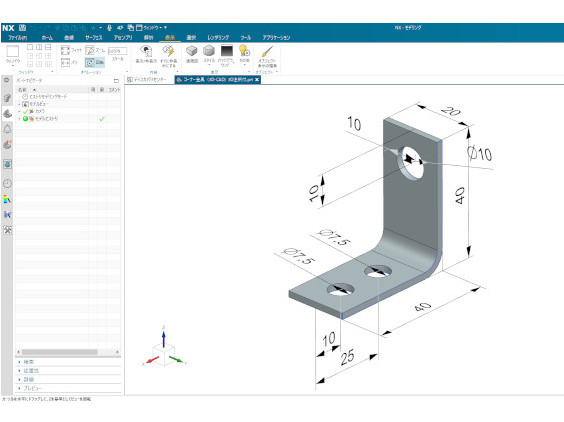
Task: Maximize the Part Navigator panel
Action: 116,81
